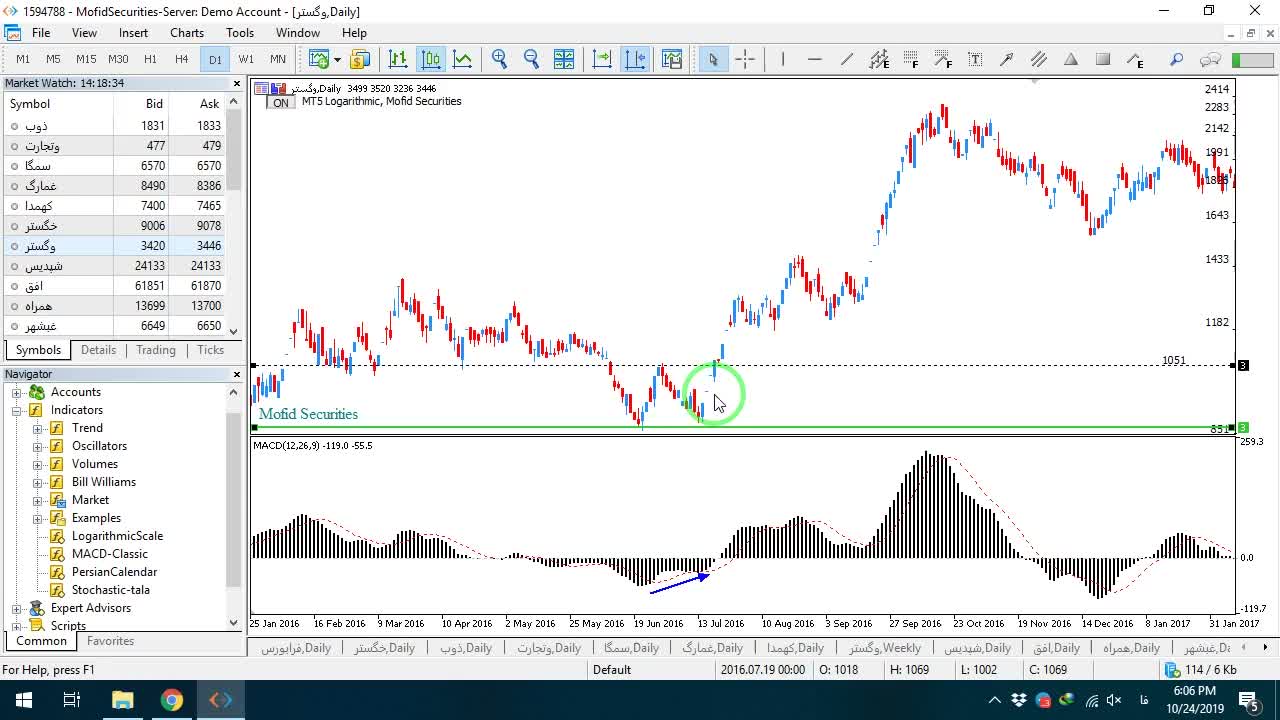Expand the Expert Advisors node

click(x=17, y=608)
